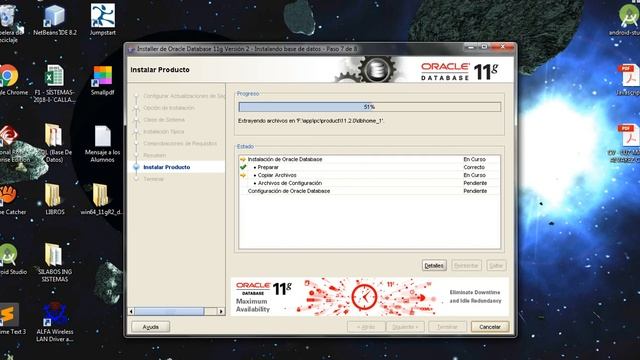Open the Mensaje a los Alumnos file

pyautogui.click(x=102, y=144)
